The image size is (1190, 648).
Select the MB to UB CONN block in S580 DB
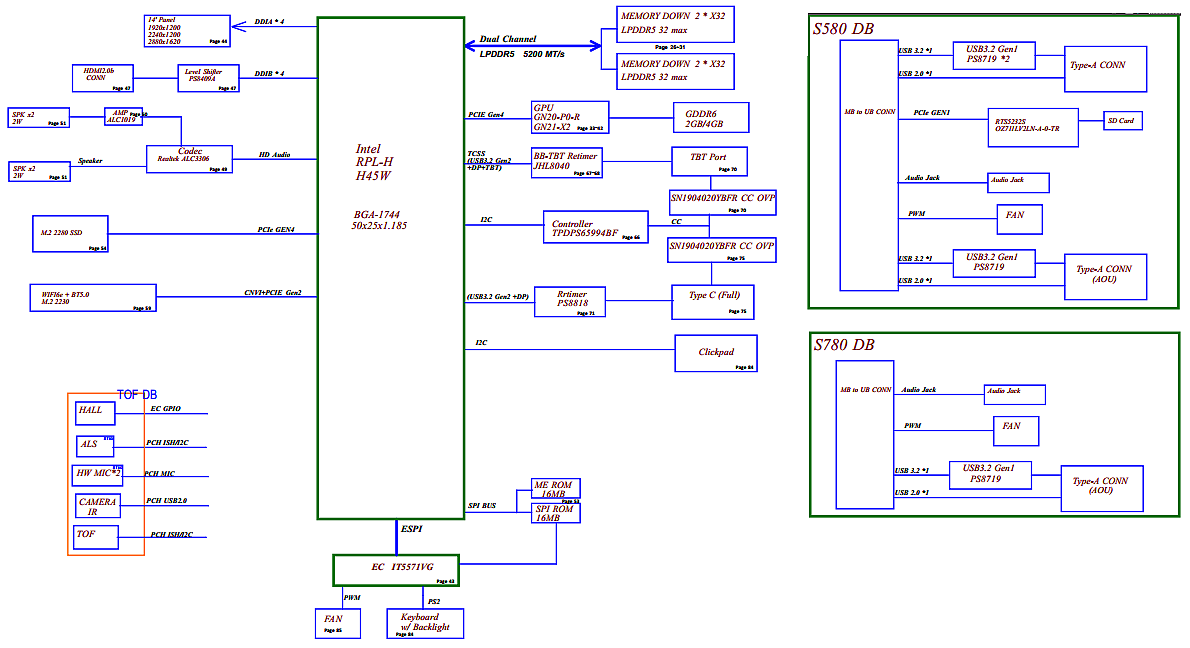pos(869,165)
